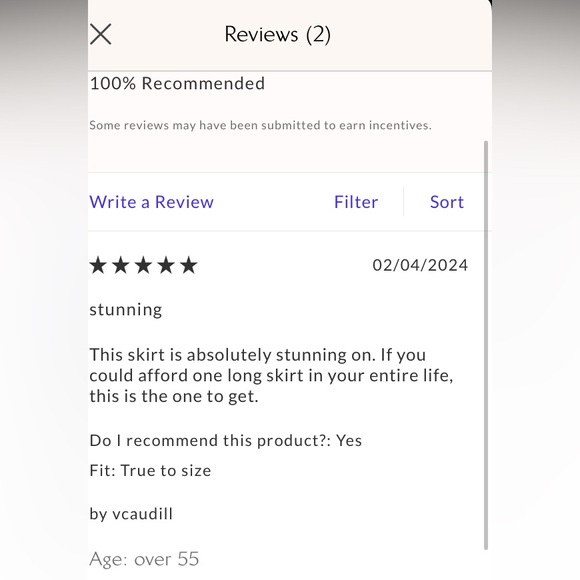The height and width of the screenshot is (580, 580).
Task: Click the fourth star of the rating
Action: pyautogui.click(x=166, y=265)
